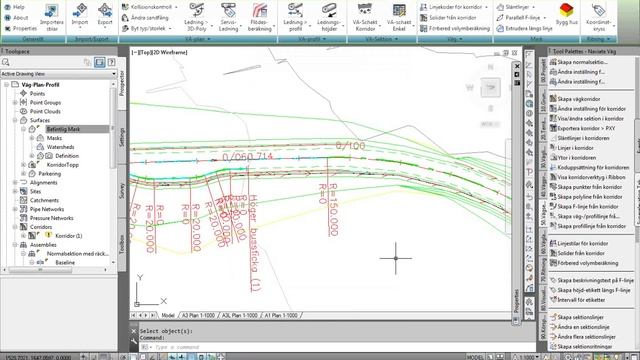Click the Importera stilar ribbon icon
640x360 pixels.
[52, 17]
